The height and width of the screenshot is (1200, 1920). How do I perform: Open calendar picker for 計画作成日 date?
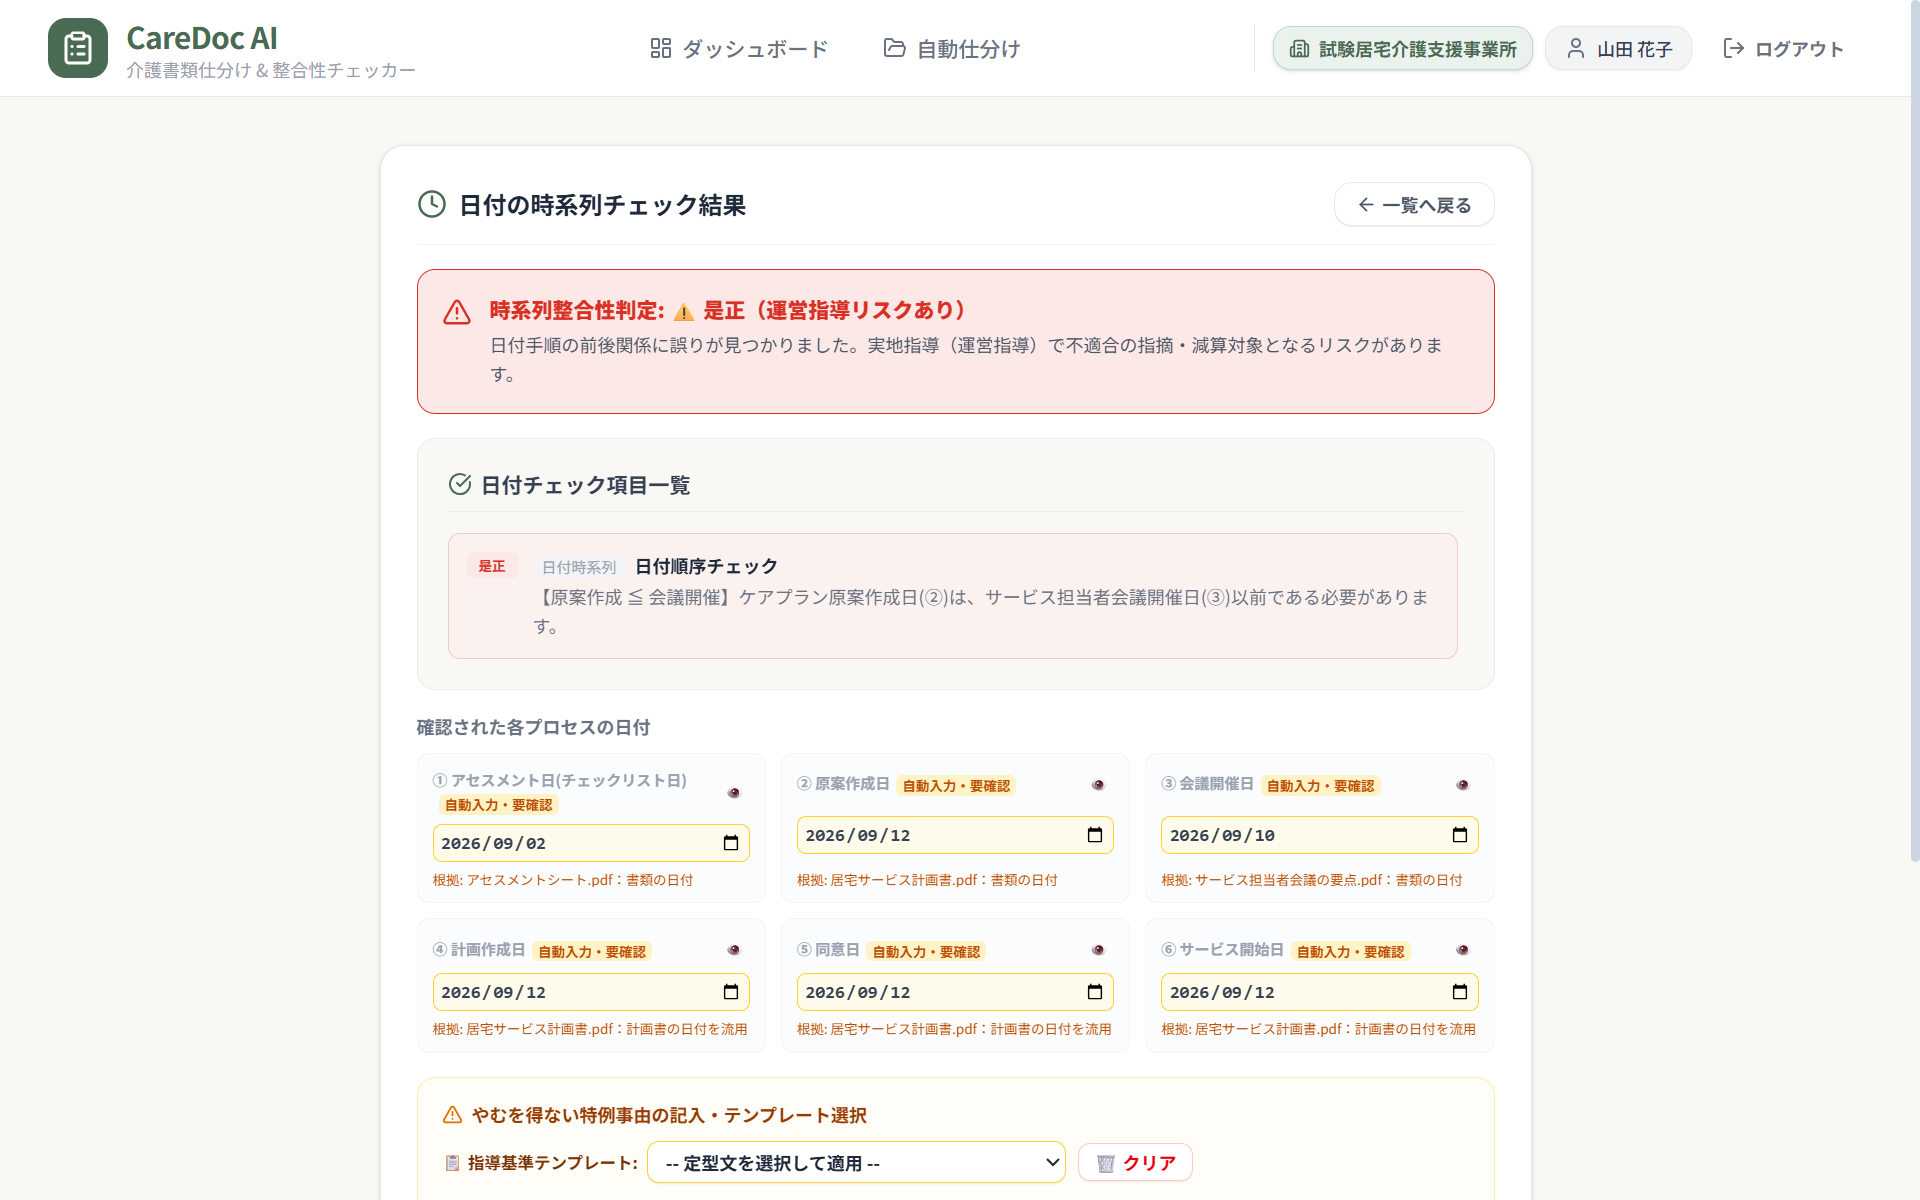coord(731,992)
